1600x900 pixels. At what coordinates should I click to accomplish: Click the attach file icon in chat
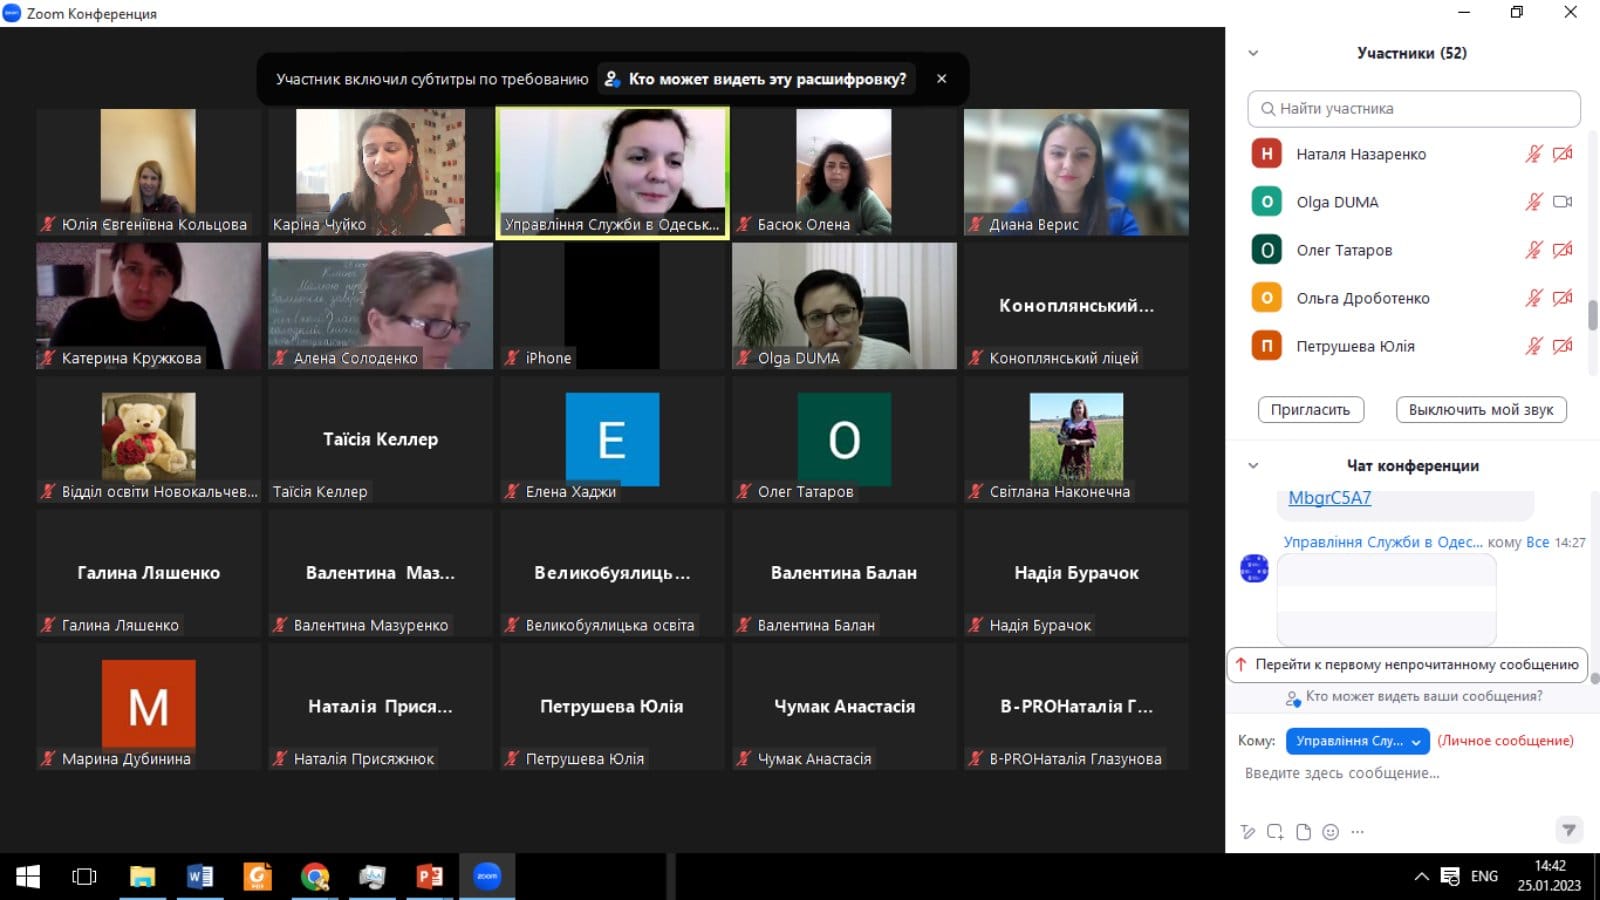(1303, 832)
